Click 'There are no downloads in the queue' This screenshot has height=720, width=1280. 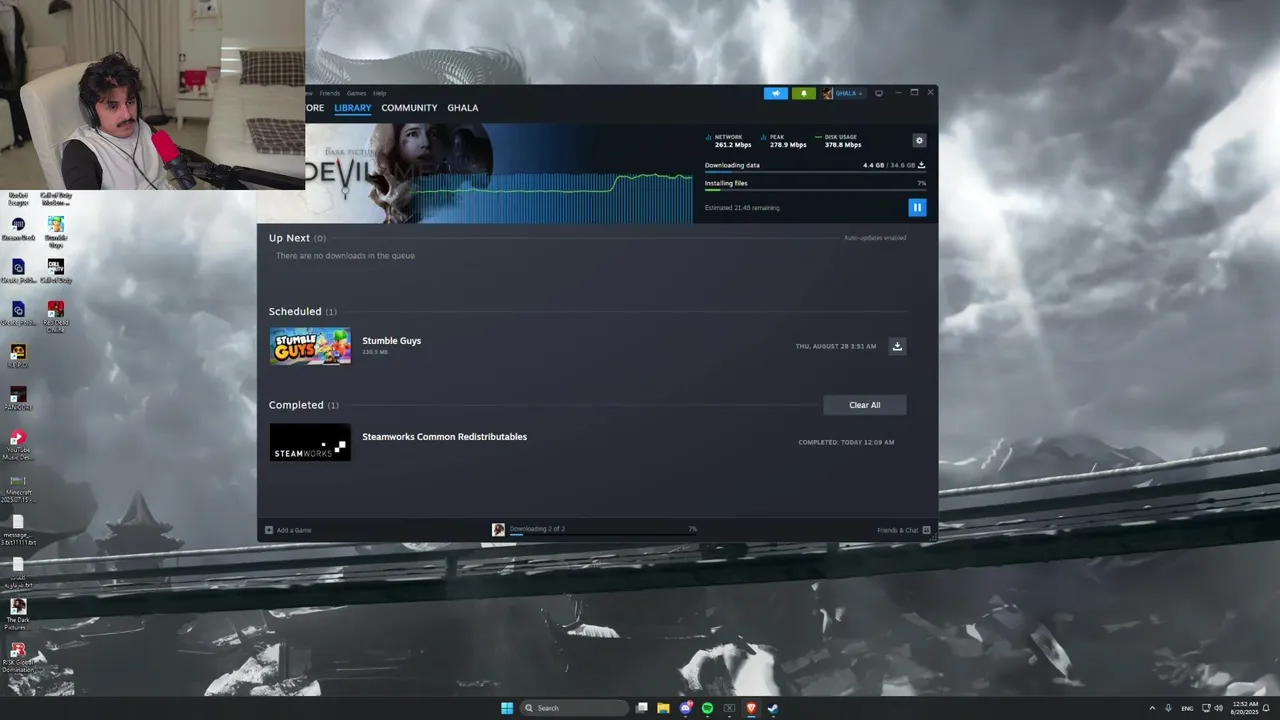tap(345, 256)
